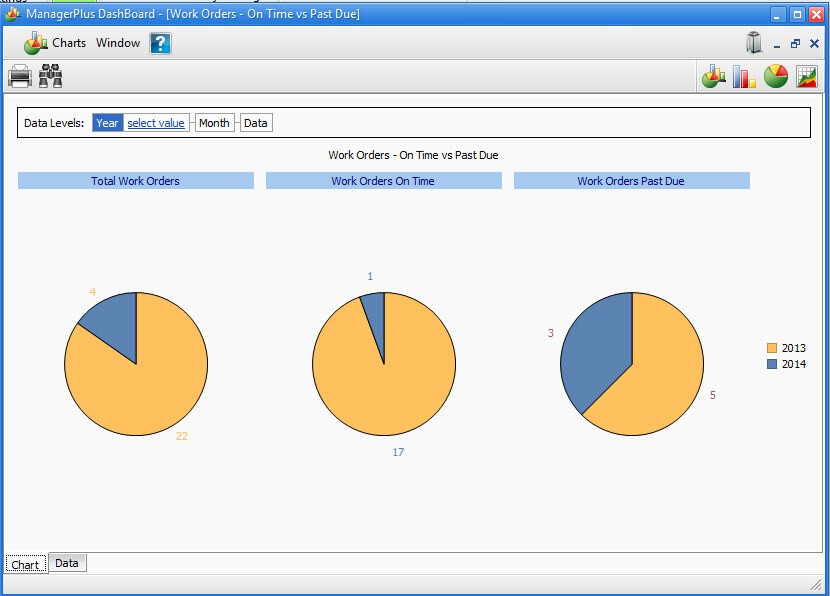Switch to the Chart tab at the bottom
830x596 pixels.
tap(25, 564)
